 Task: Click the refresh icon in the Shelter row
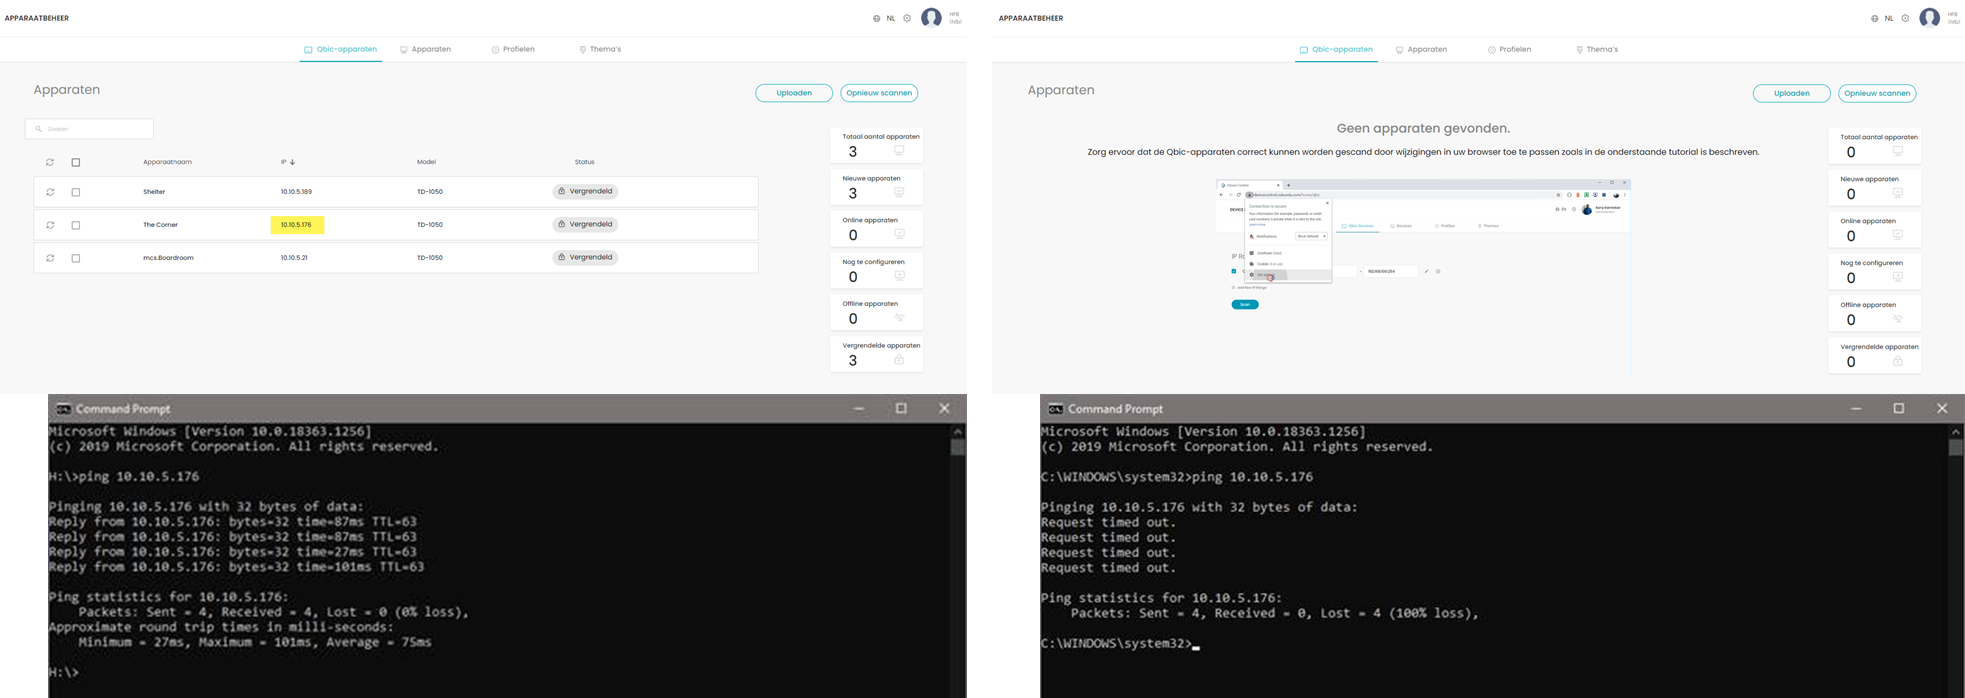point(50,192)
